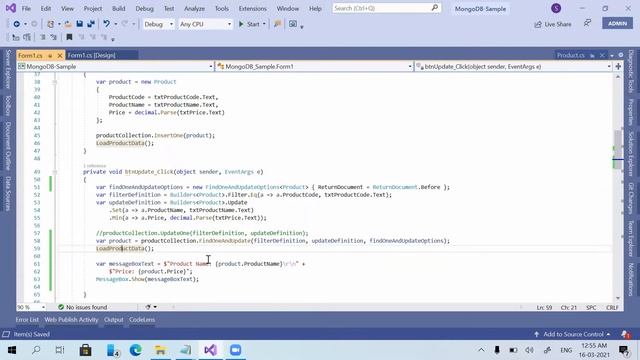Image resolution: width=640 pixels, height=360 pixels.
Task: Click the Visual Studio taskbar icon
Action: (x=210, y=350)
